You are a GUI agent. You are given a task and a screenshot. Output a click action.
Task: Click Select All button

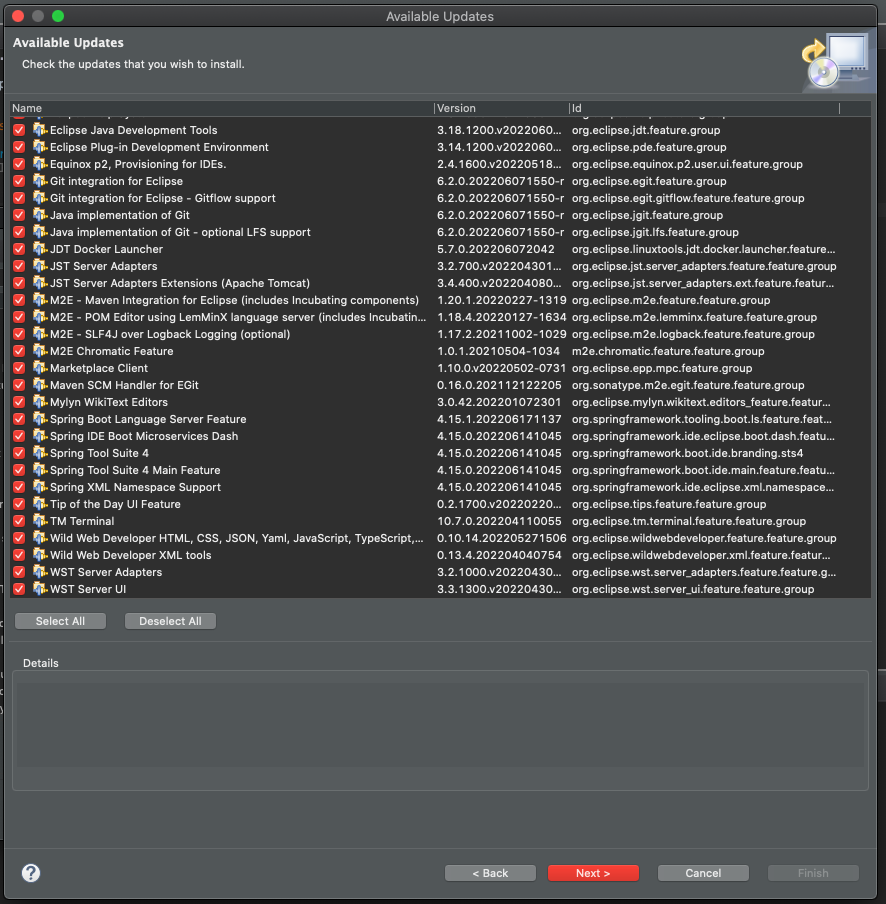[61, 621]
